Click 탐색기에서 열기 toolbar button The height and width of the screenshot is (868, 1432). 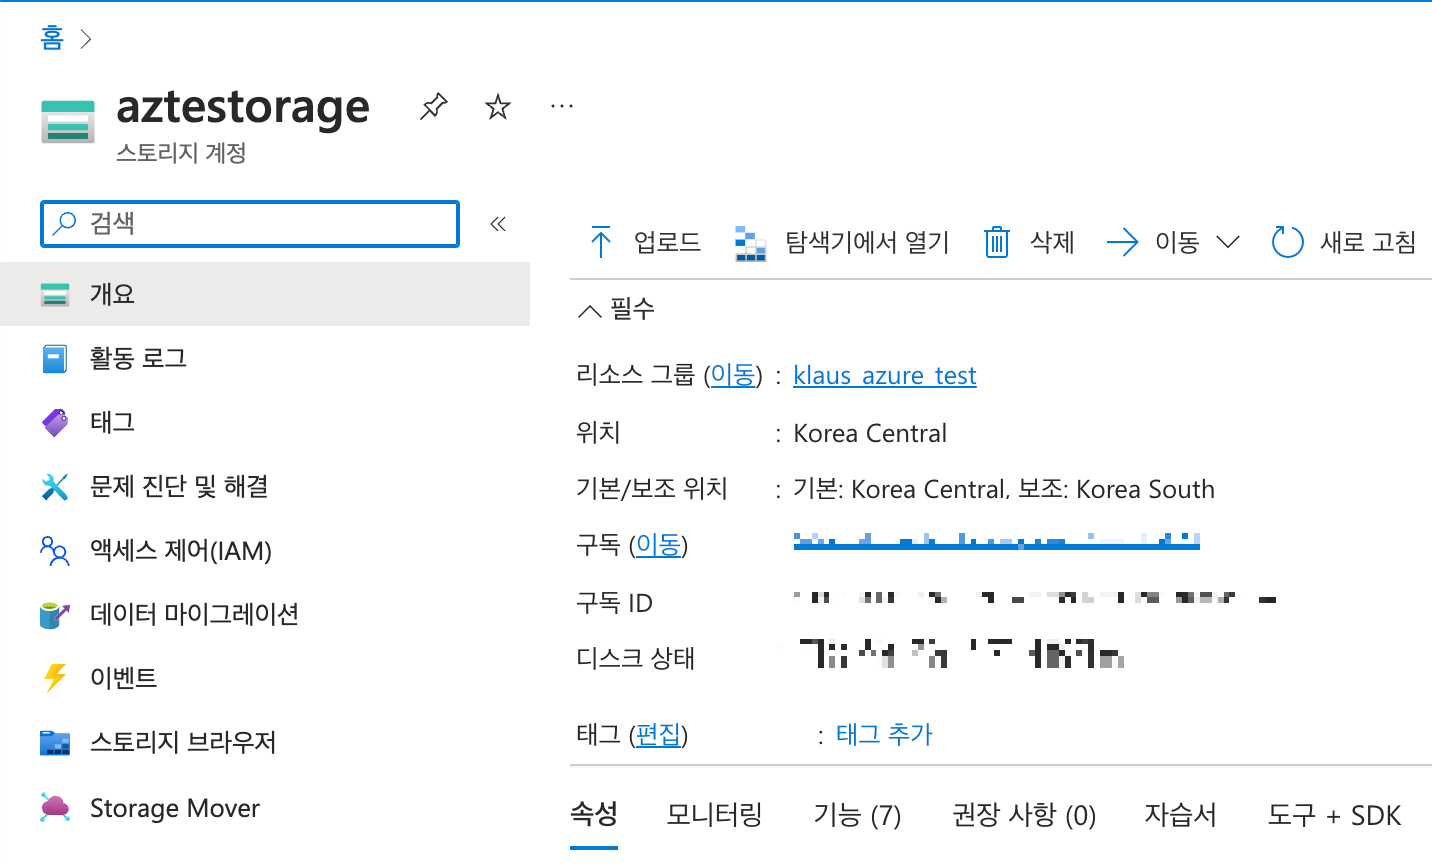pos(867,242)
